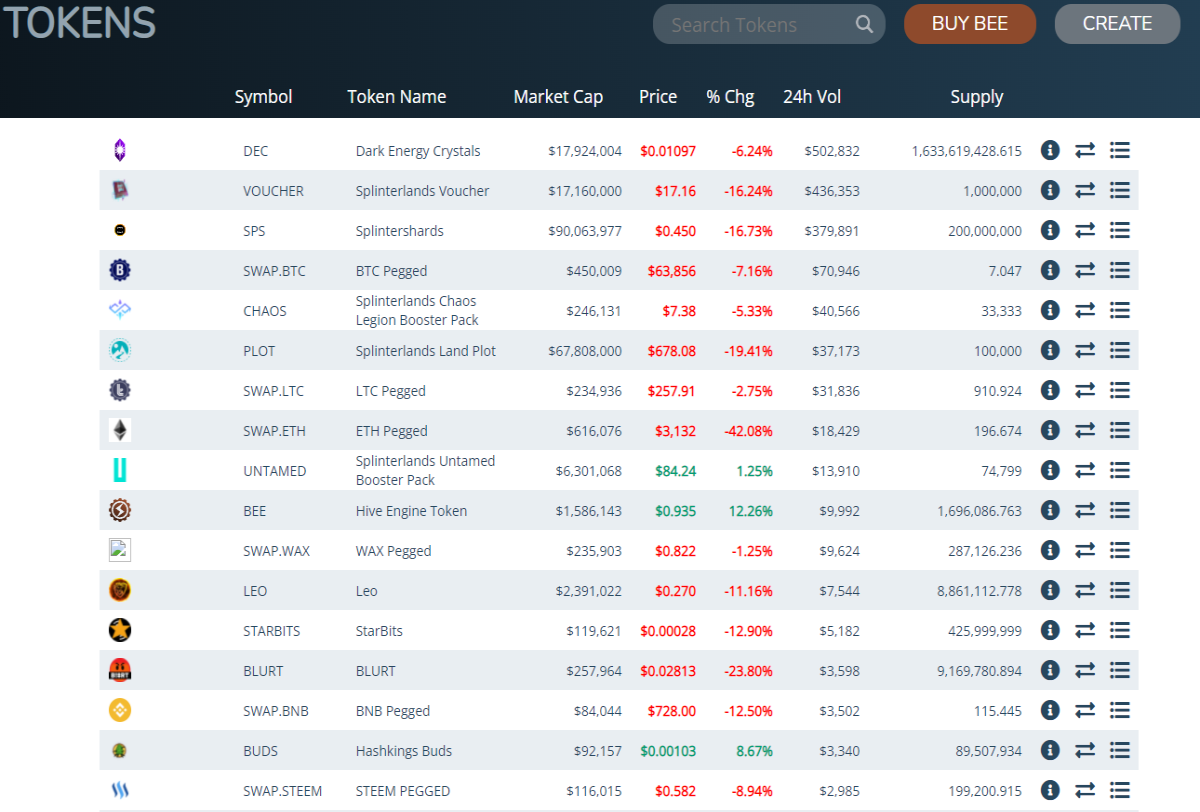The width and height of the screenshot is (1200, 812).
Task: Click the BUY BEE button
Action: click(970, 24)
